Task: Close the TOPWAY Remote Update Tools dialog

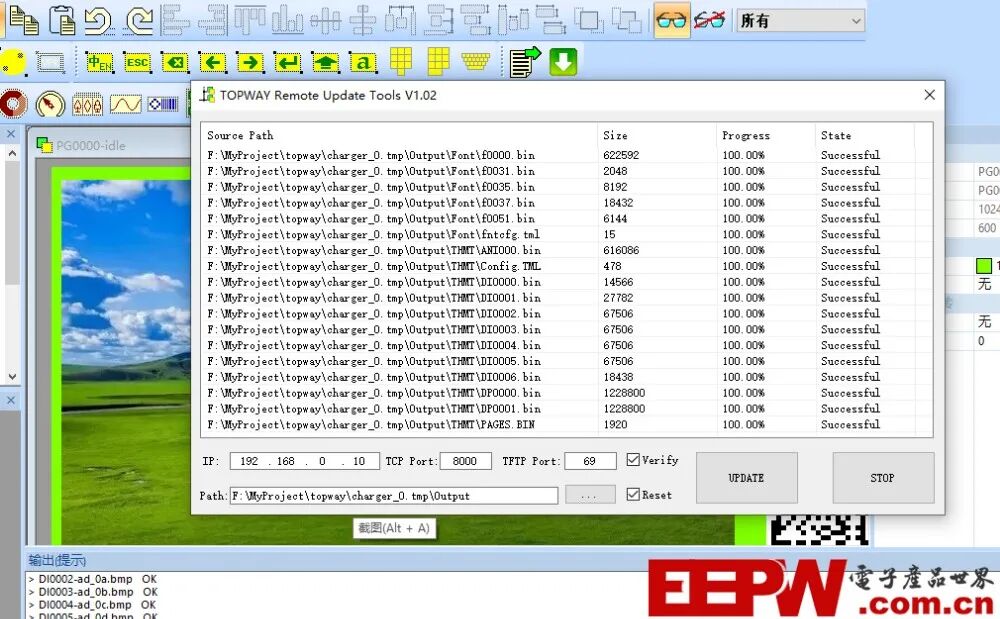Action: [929, 95]
